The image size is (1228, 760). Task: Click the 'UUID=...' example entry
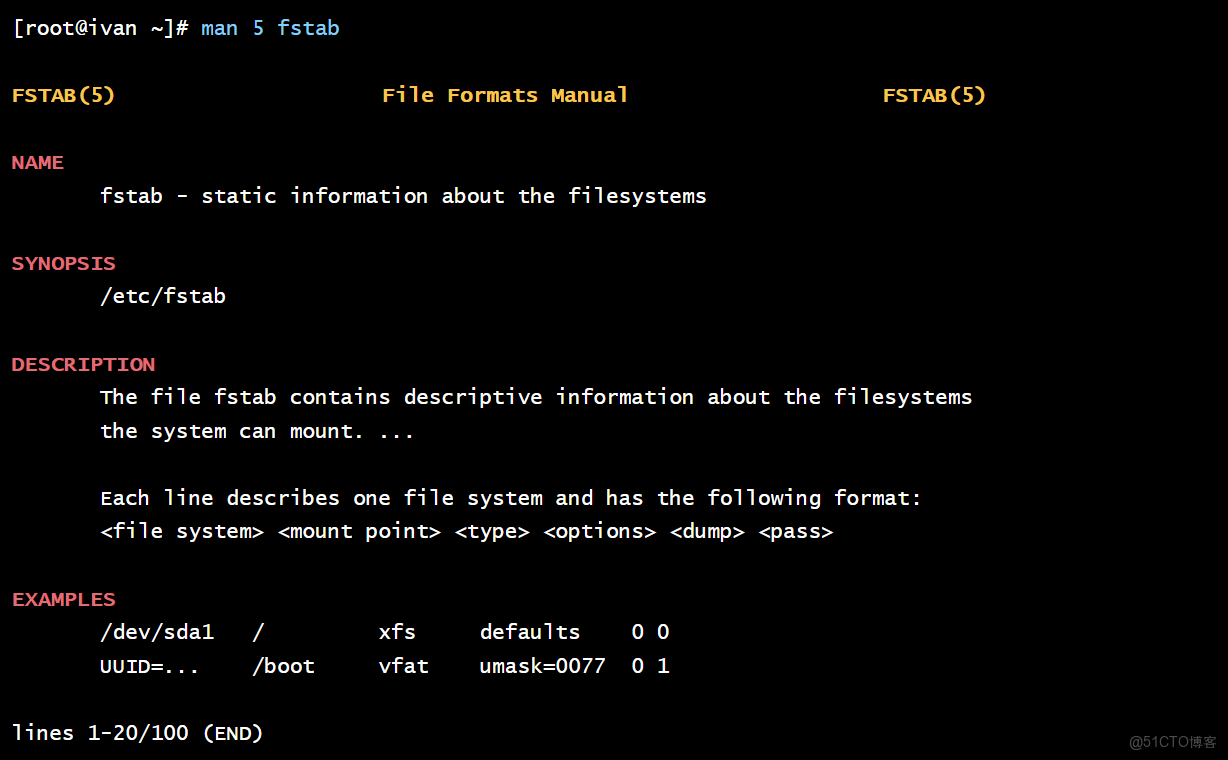[x=150, y=667]
